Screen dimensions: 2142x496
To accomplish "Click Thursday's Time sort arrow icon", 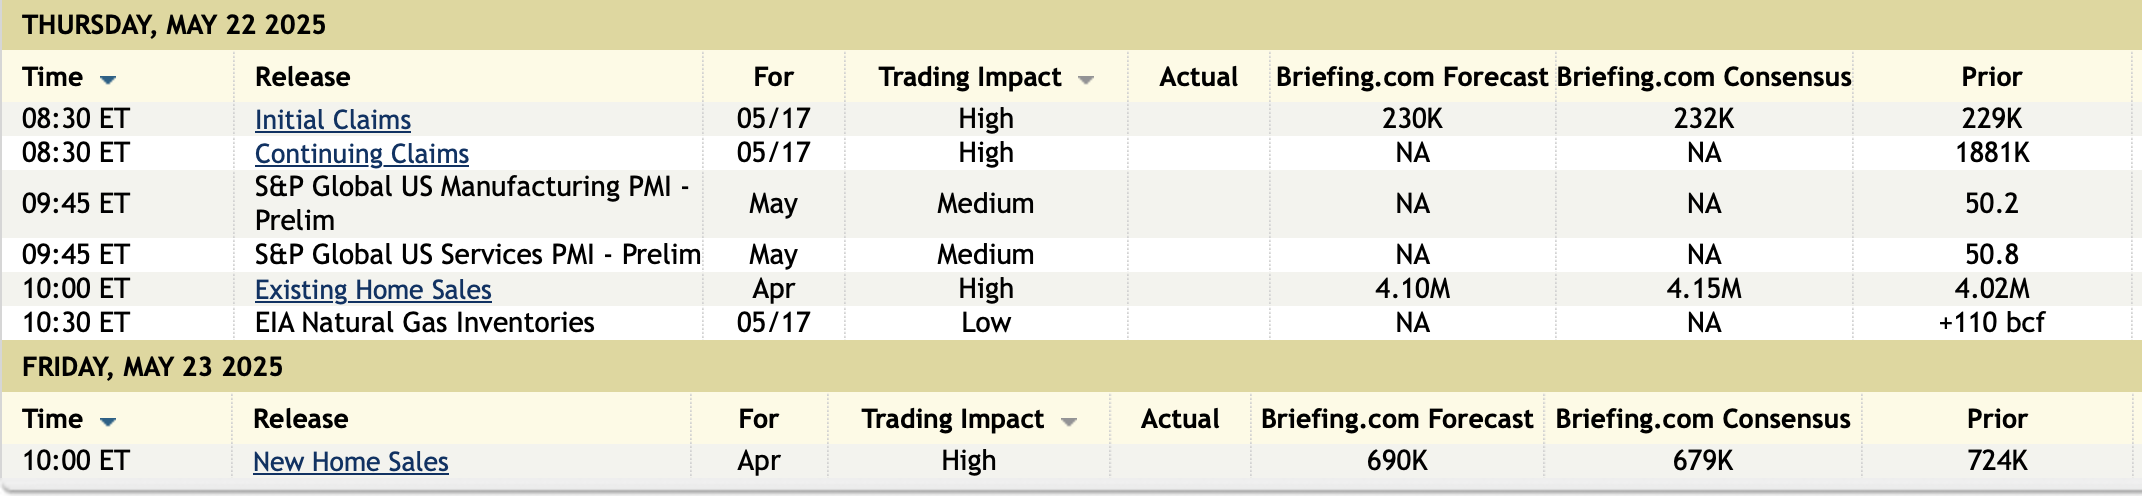I will [108, 79].
